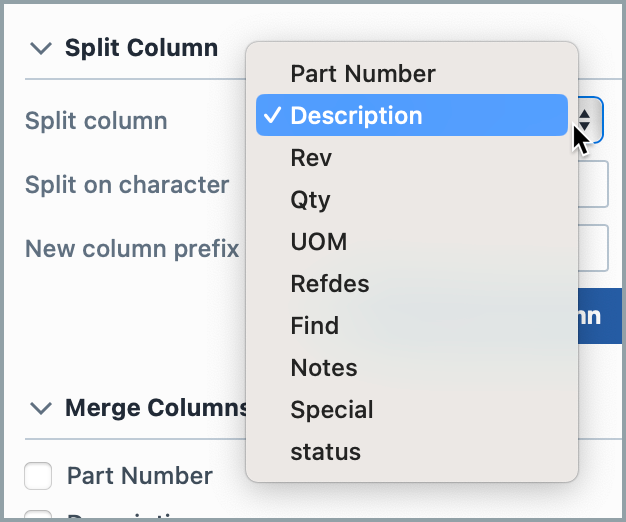626x522 pixels.
Task: Click the Merge Columns section heading
Action: 156,408
